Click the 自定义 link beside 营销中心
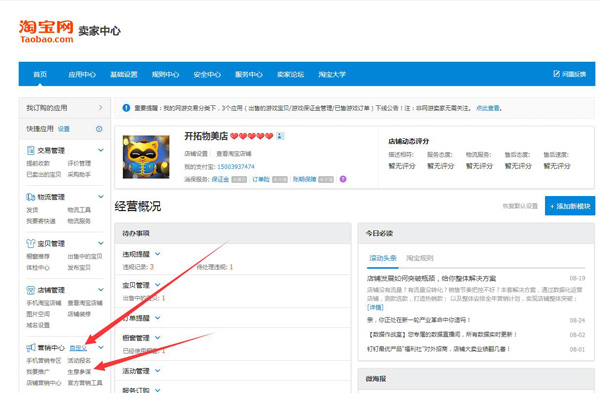The height and width of the screenshot is (393, 600). (x=78, y=348)
